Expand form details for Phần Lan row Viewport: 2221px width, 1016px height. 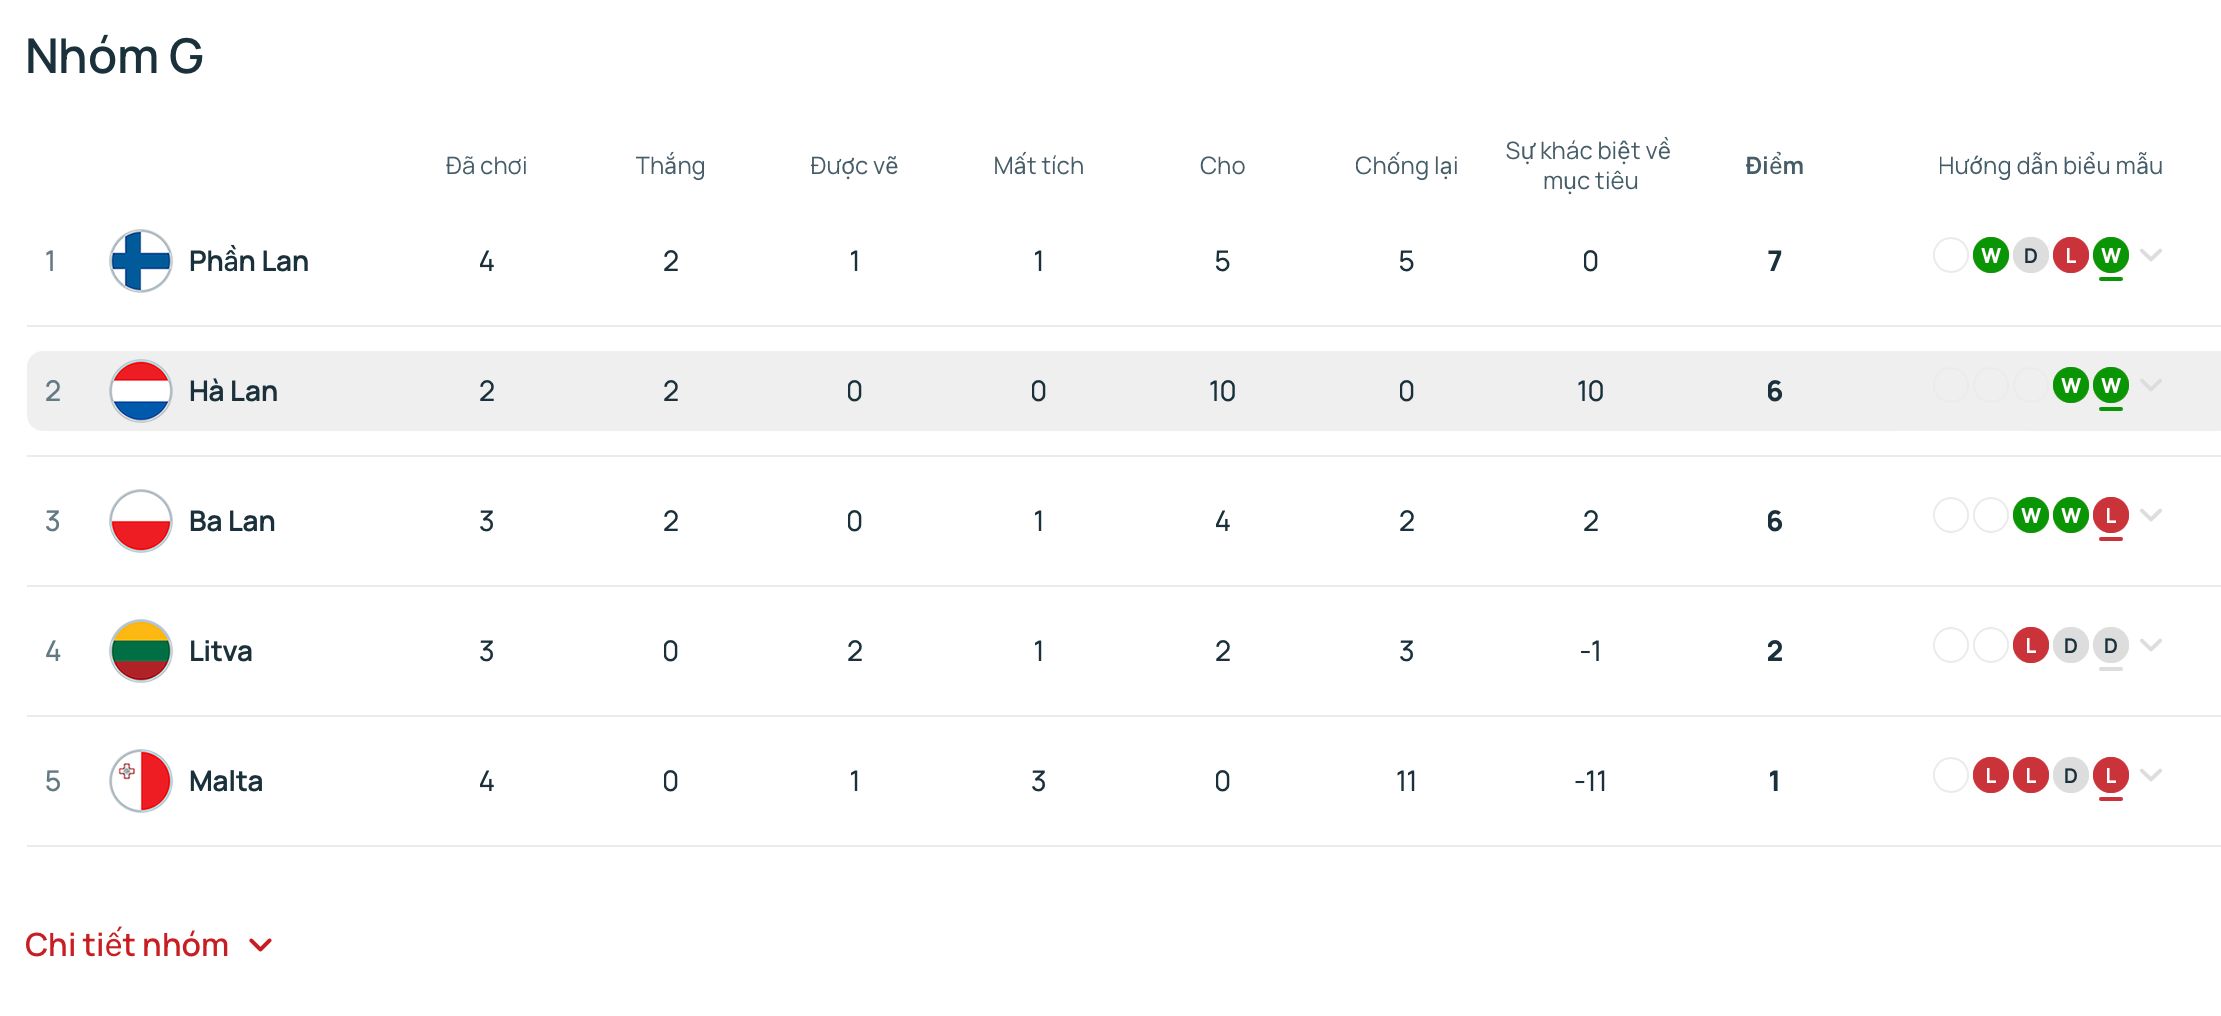tap(2152, 255)
